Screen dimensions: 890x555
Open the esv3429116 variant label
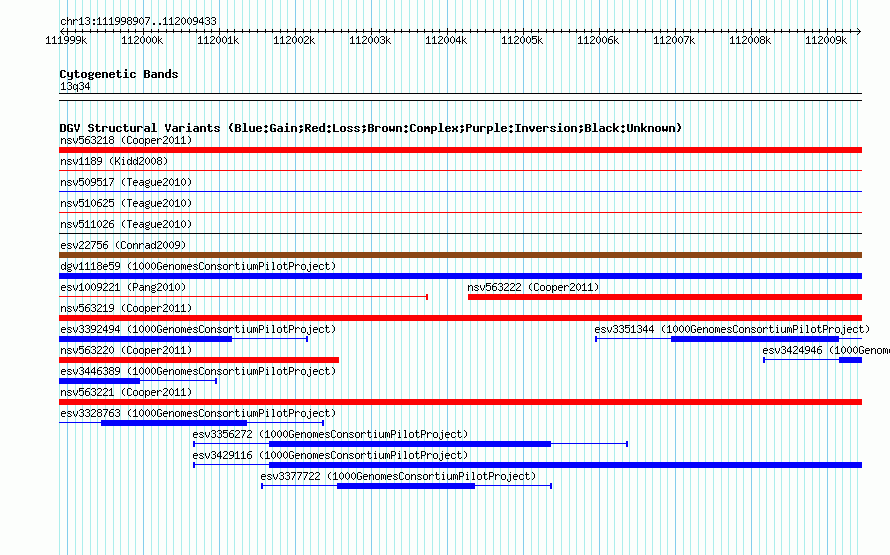coord(330,456)
